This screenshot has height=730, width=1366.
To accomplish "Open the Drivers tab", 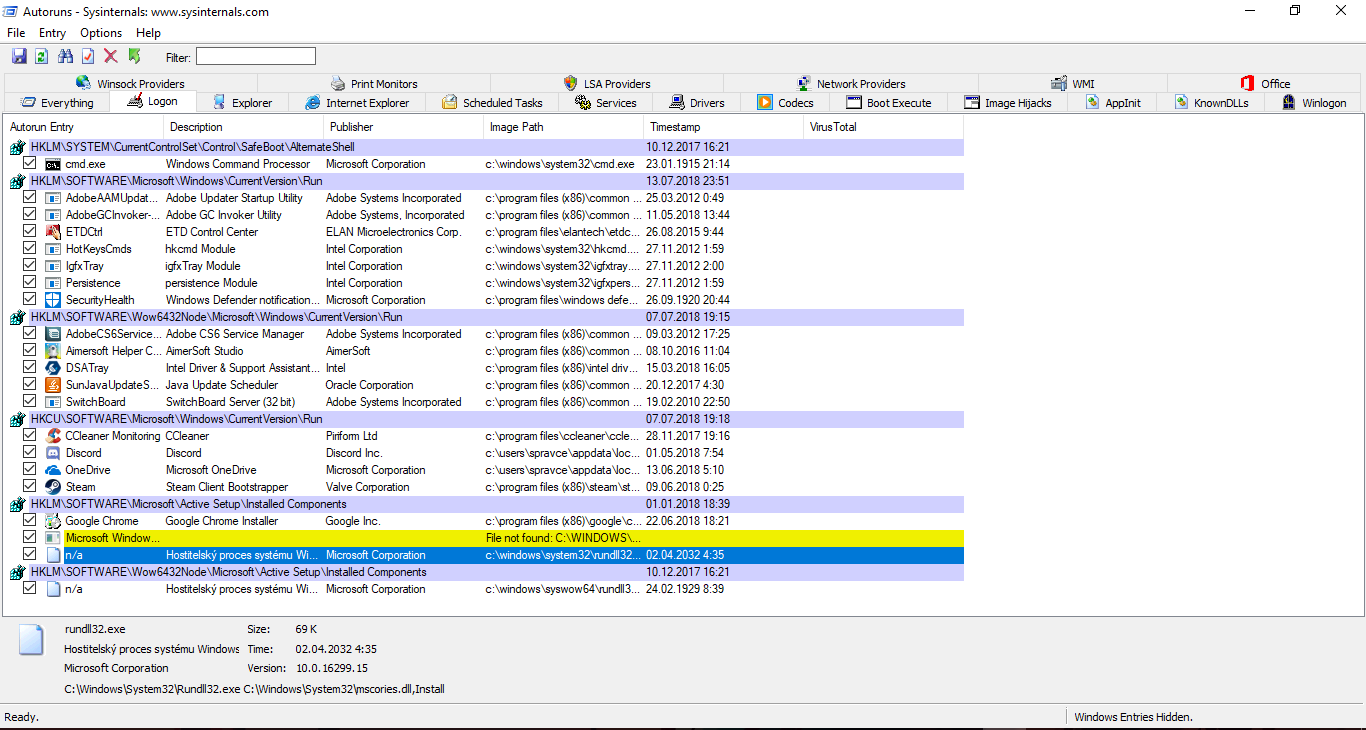I will click(697, 103).
